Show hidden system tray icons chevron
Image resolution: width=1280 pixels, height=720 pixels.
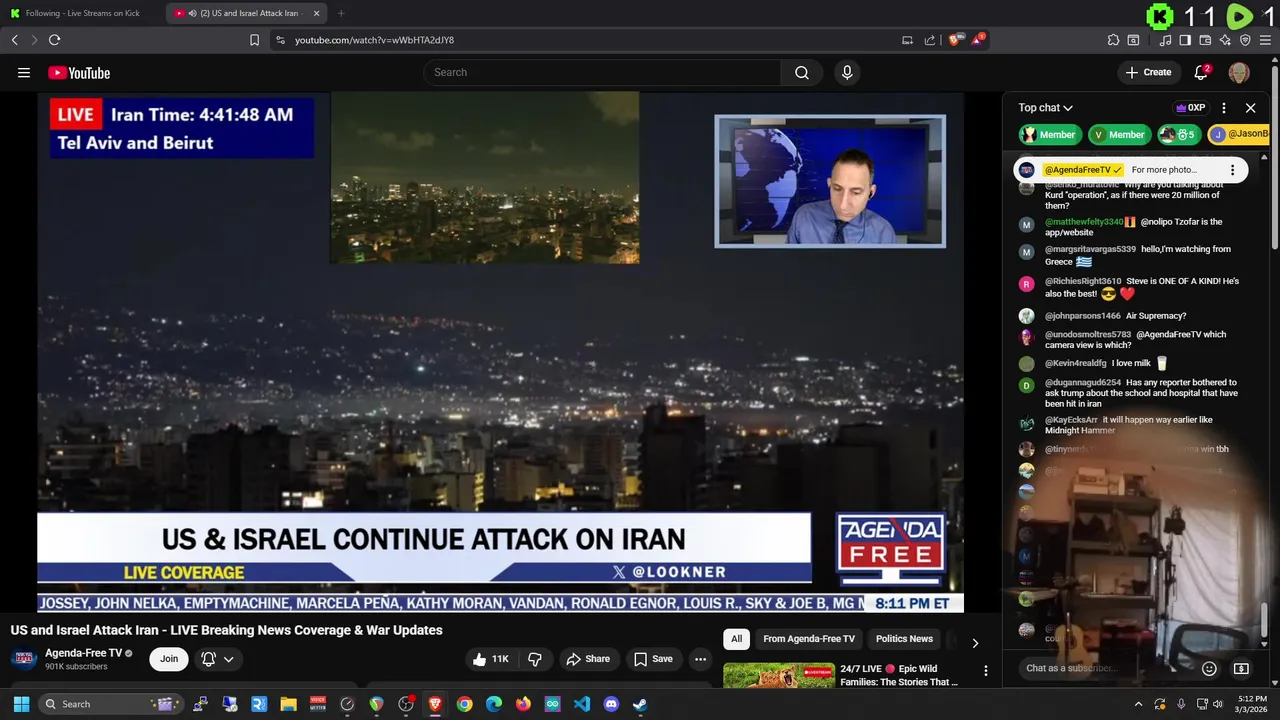[1138, 704]
